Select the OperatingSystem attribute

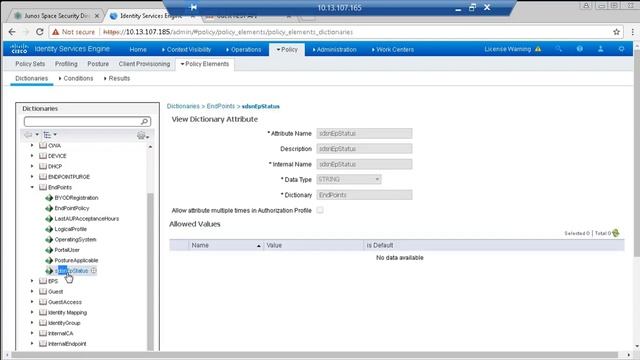tap(75, 240)
